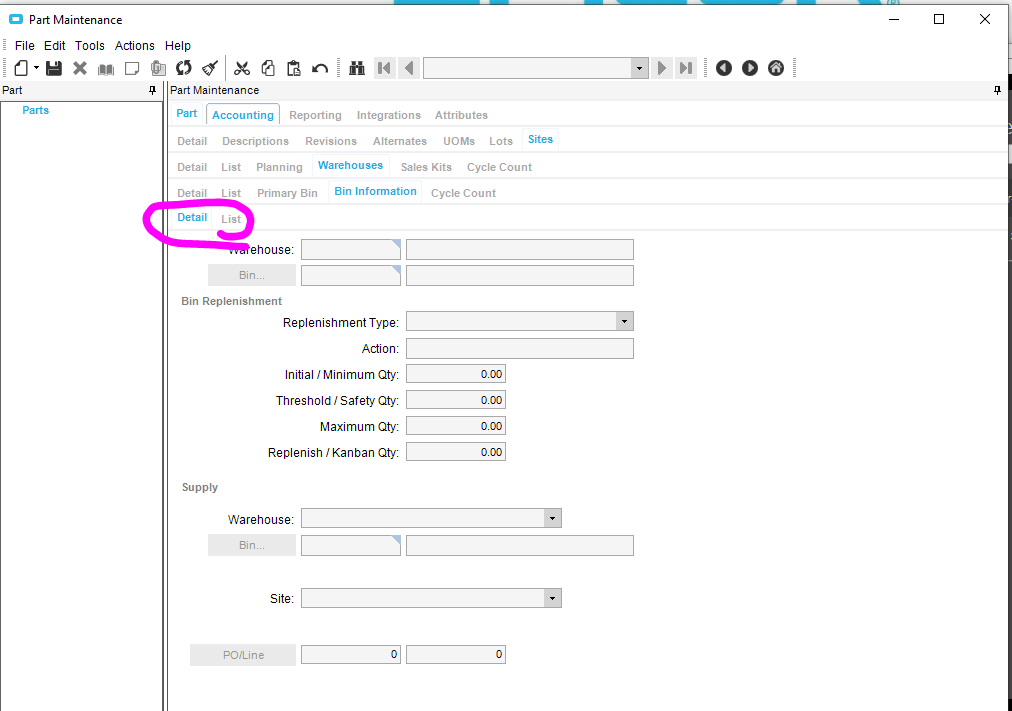1012x711 pixels.
Task: Open the Help menu
Action: 177,46
